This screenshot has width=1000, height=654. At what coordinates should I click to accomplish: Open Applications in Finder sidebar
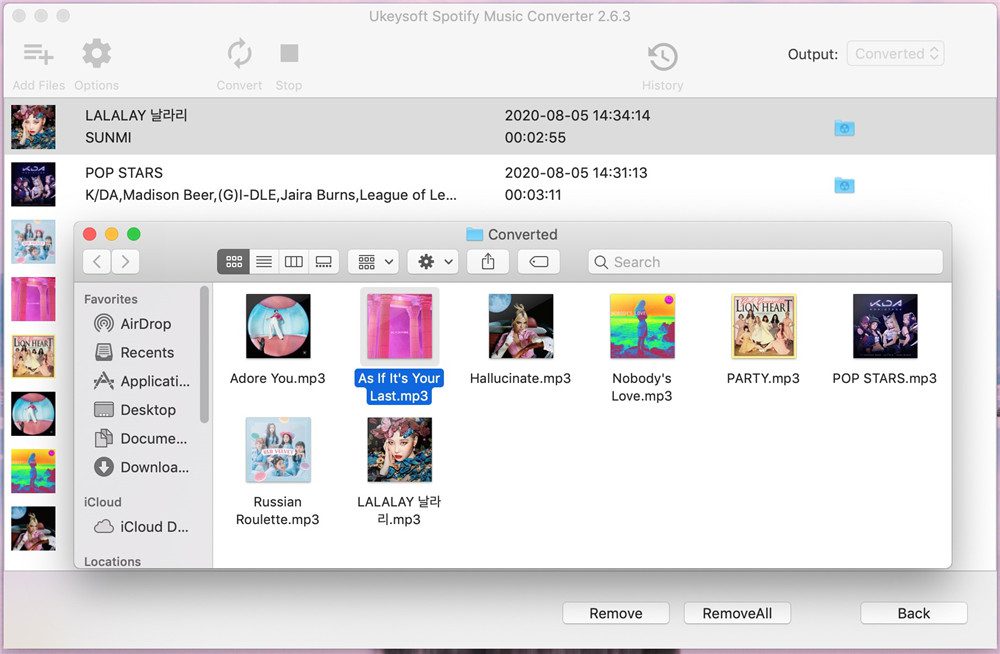(142, 381)
